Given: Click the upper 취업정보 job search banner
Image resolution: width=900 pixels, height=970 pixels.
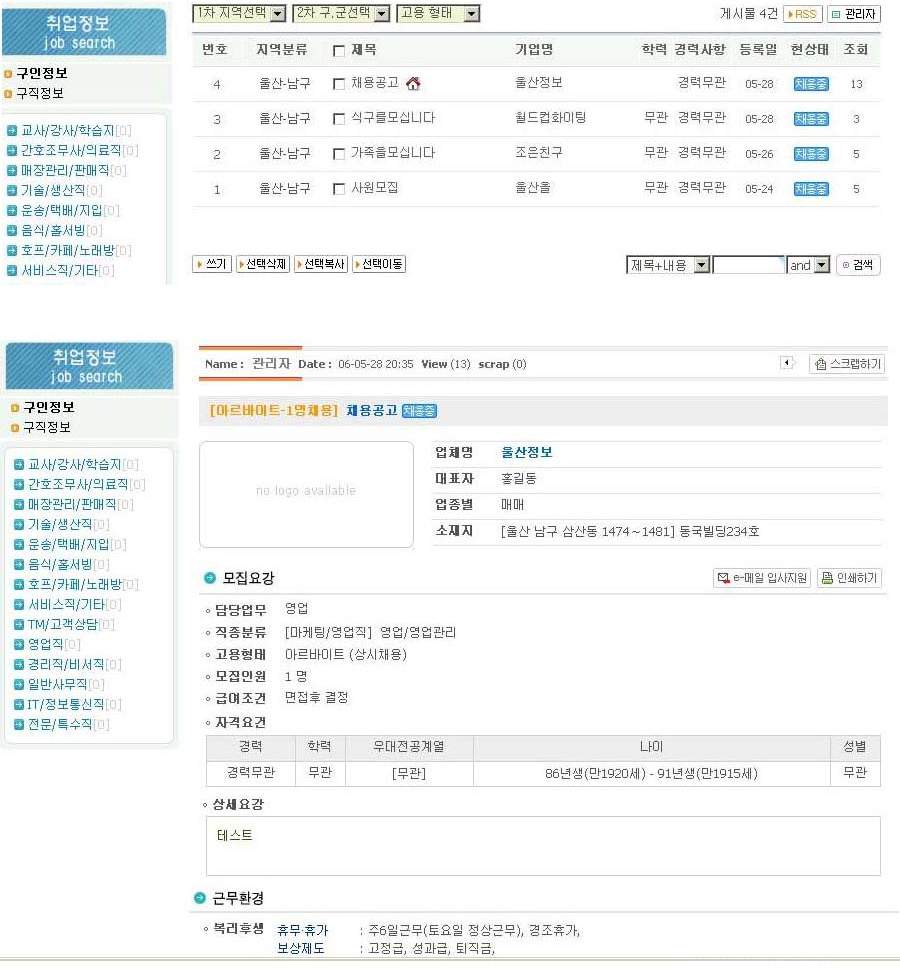Looking at the screenshot, I should 84,30.
